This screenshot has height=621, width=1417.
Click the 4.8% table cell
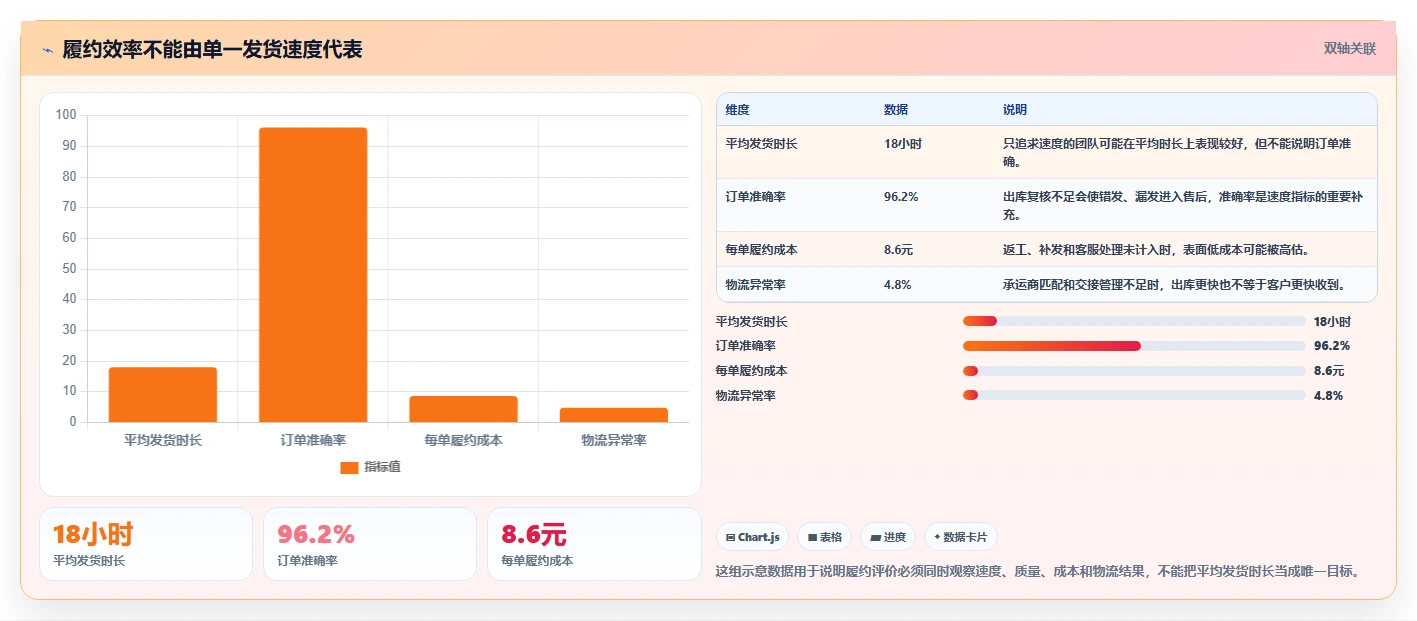pyautogui.click(x=898, y=285)
